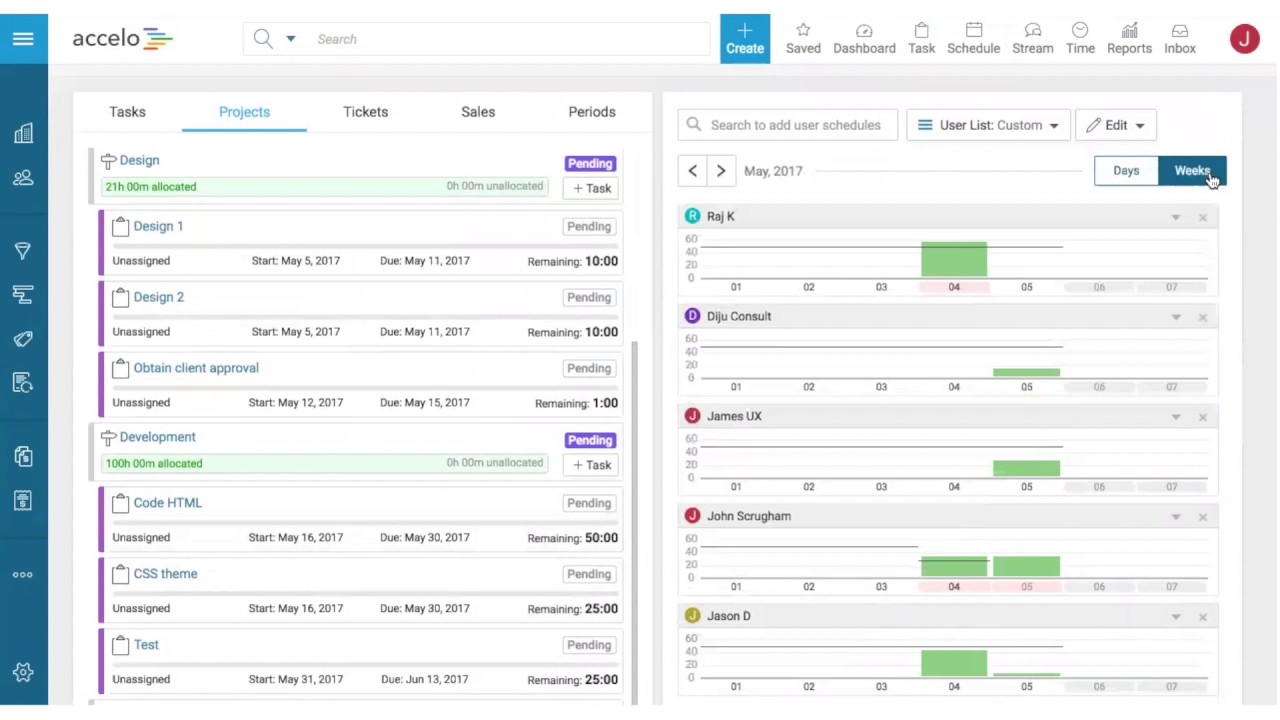This screenshot has width=1280, height=720.
Task: Expand the search type dropdown arrow
Action: click(x=290, y=39)
